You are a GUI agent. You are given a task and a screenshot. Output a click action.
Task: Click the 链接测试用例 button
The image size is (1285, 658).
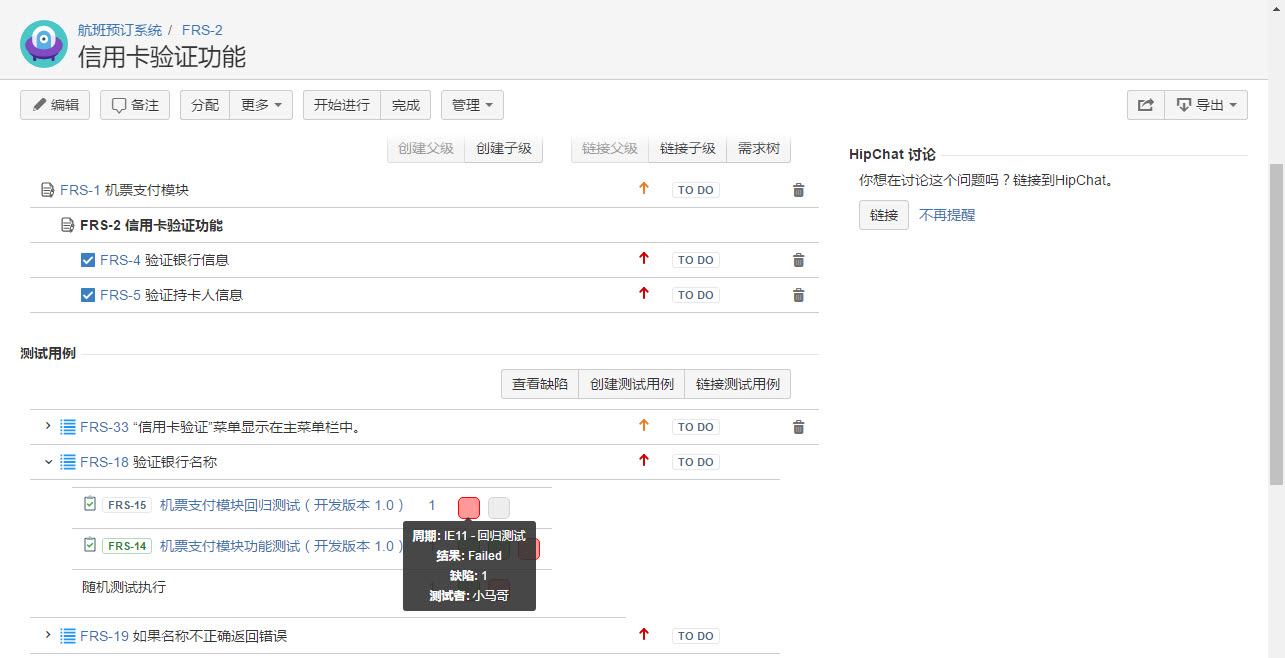coord(738,384)
